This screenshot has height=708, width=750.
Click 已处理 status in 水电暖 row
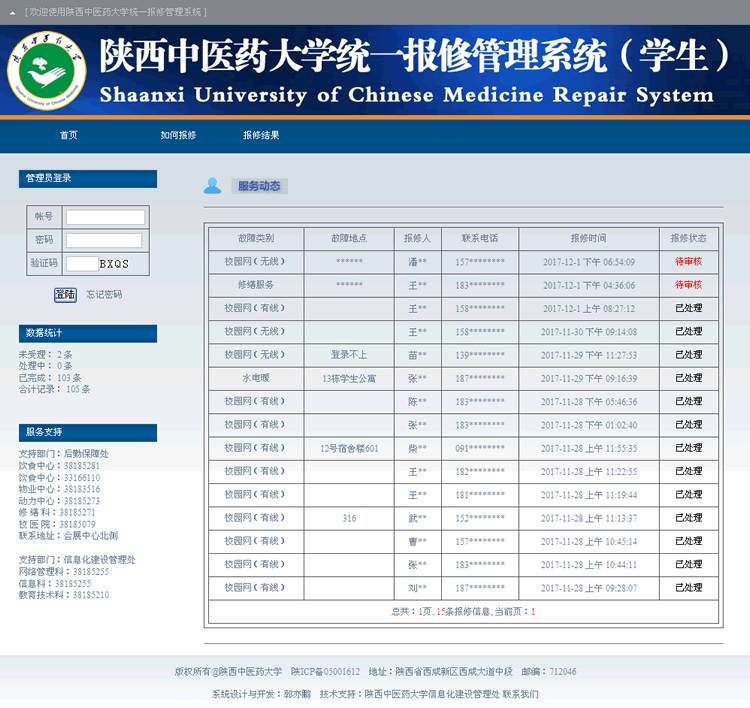click(x=689, y=378)
